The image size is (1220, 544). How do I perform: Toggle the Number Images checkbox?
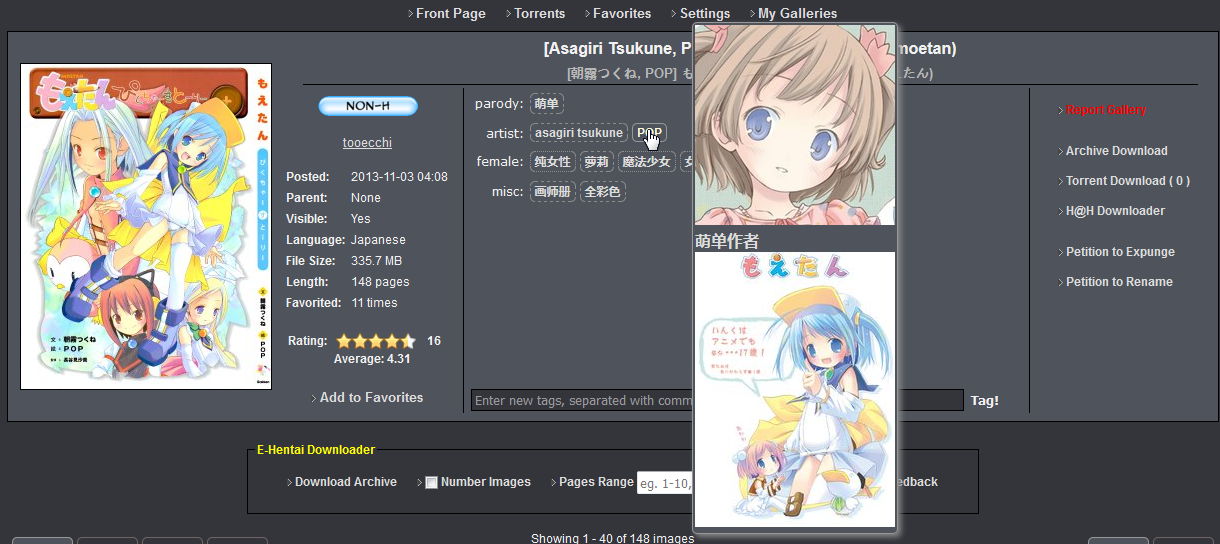click(432, 482)
